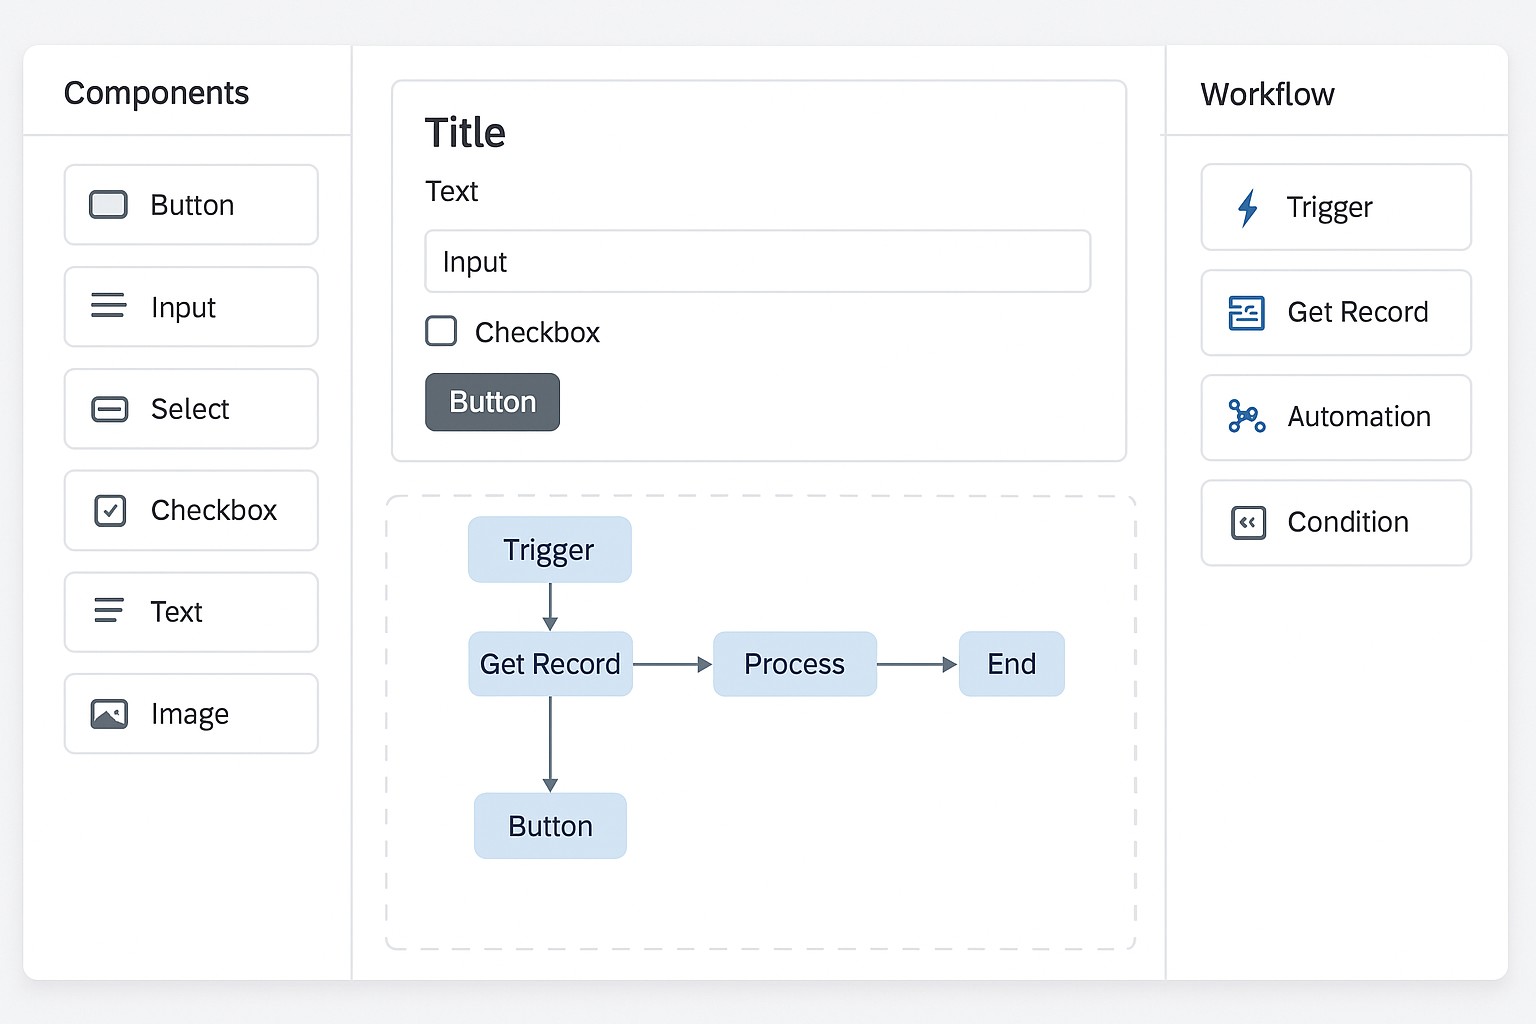The width and height of the screenshot is (1536, 1024).
Task: Select the Input component icon
Action: (108, 306)
